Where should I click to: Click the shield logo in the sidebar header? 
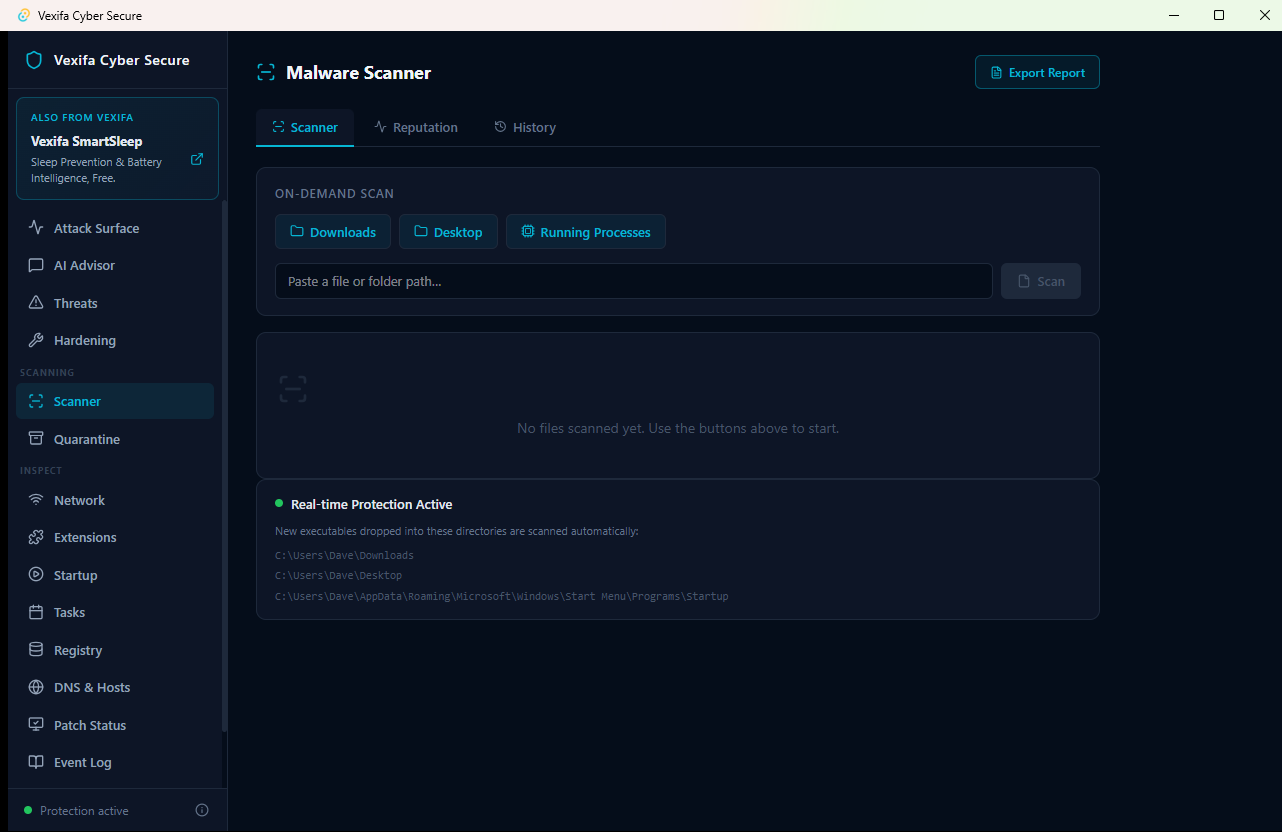pyautogui.click(x=34, y=60)
